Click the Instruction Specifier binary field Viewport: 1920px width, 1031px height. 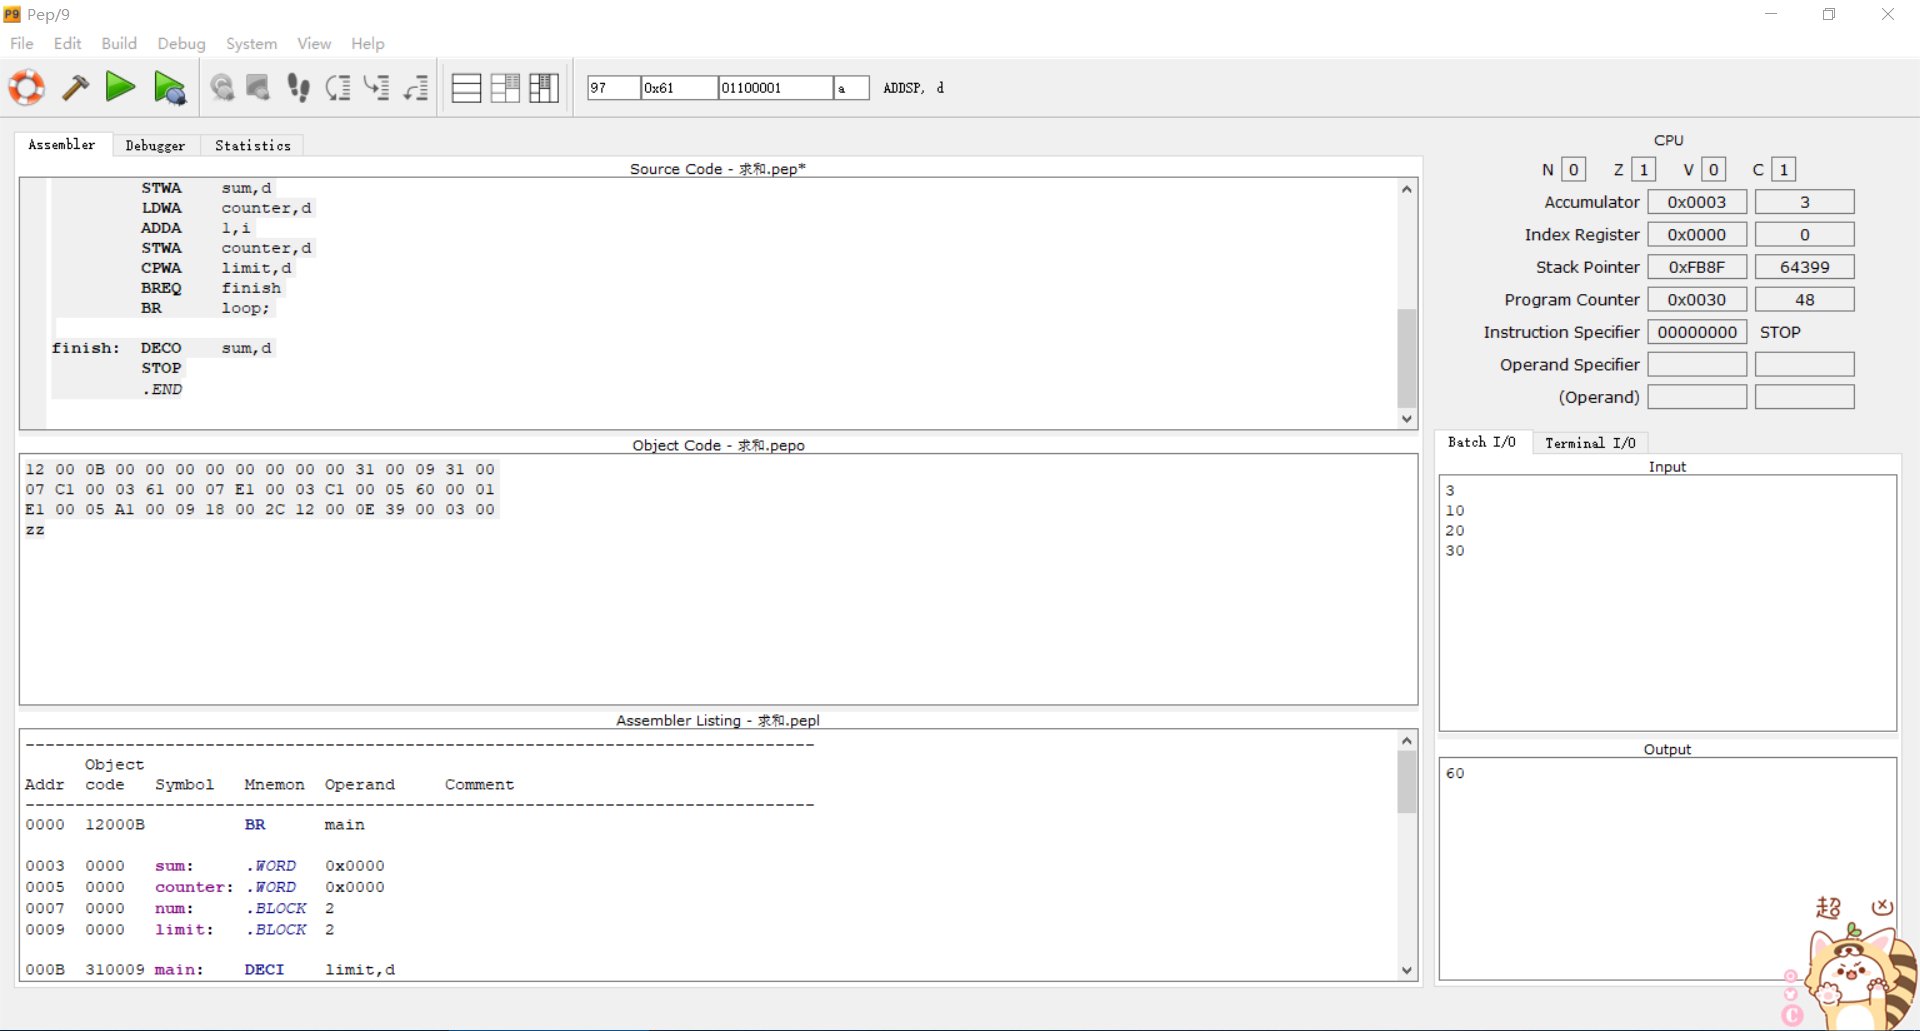[x=1697, y=332]
